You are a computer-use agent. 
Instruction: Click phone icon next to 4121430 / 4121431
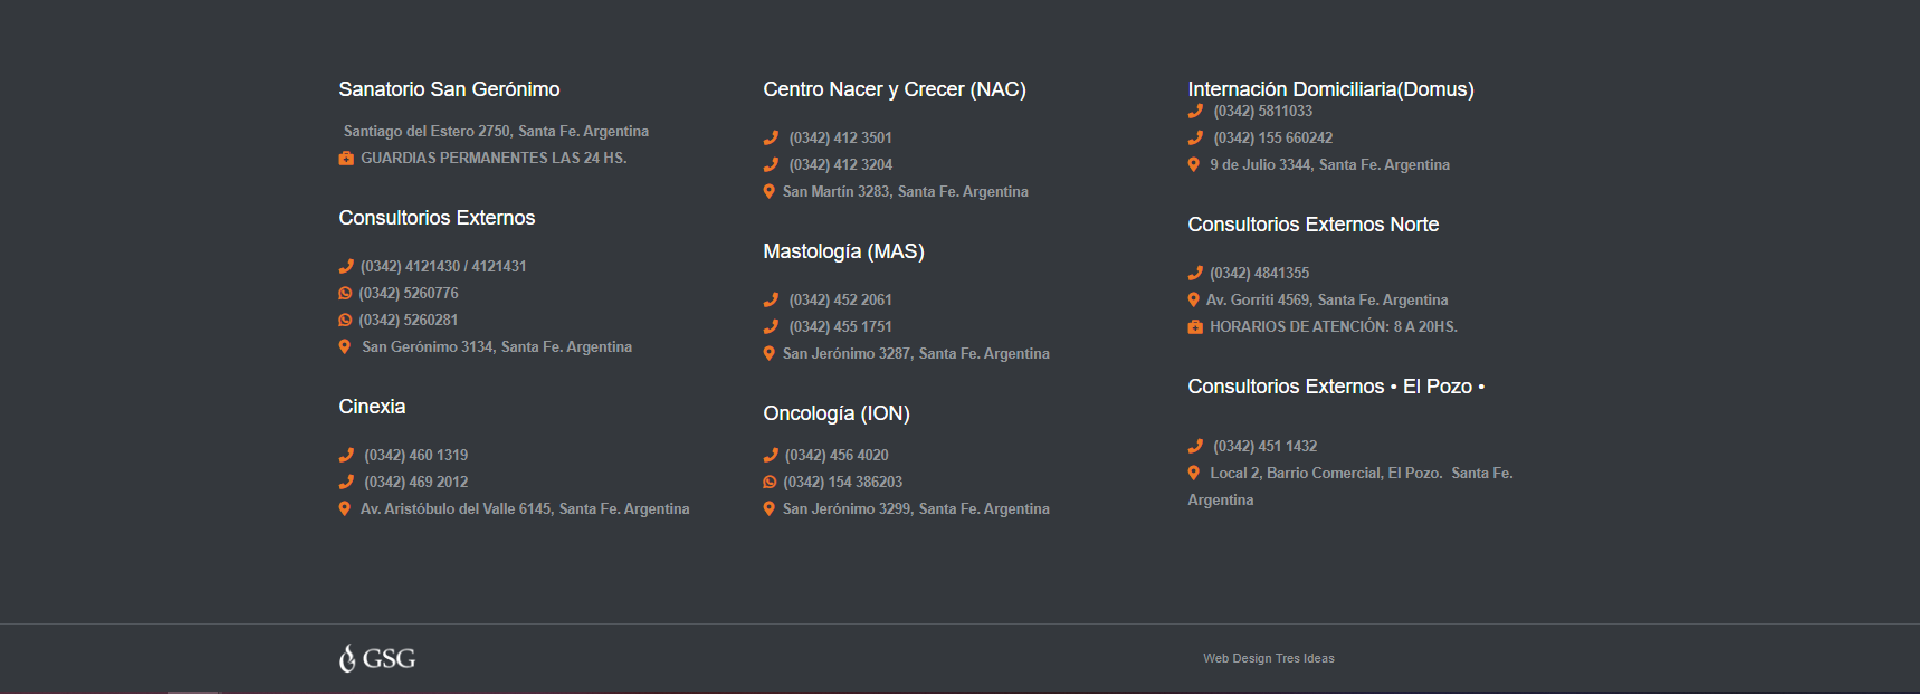point(346,266)
